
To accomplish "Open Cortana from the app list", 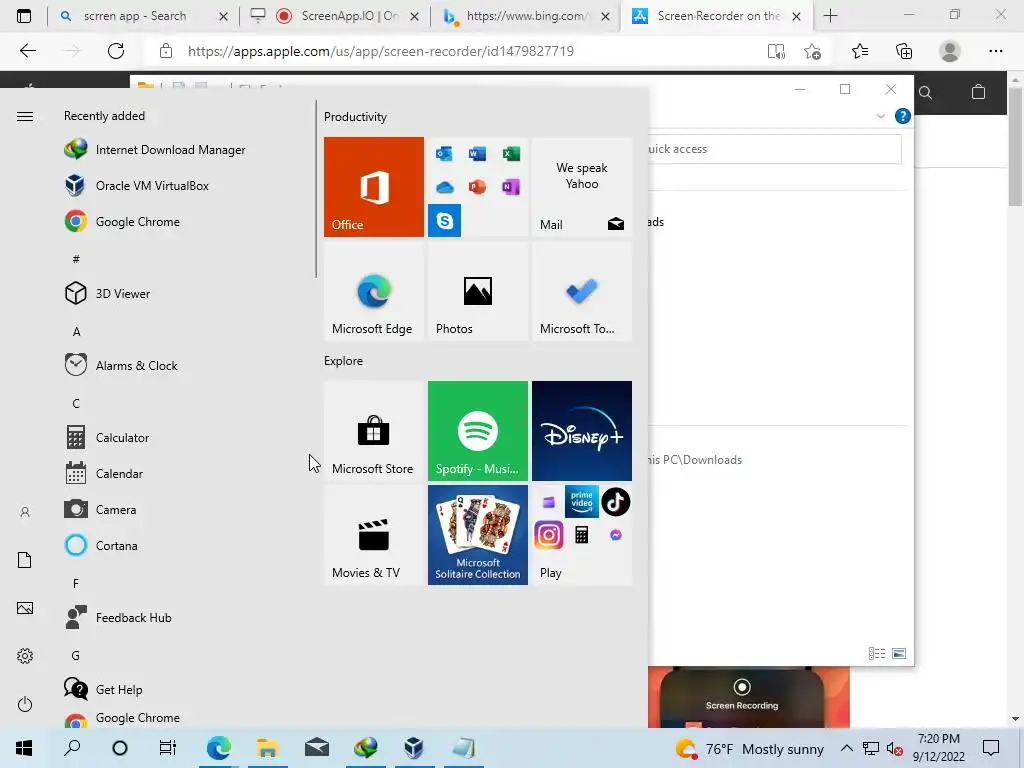I will pyautogui.click(x=101, y=545).
